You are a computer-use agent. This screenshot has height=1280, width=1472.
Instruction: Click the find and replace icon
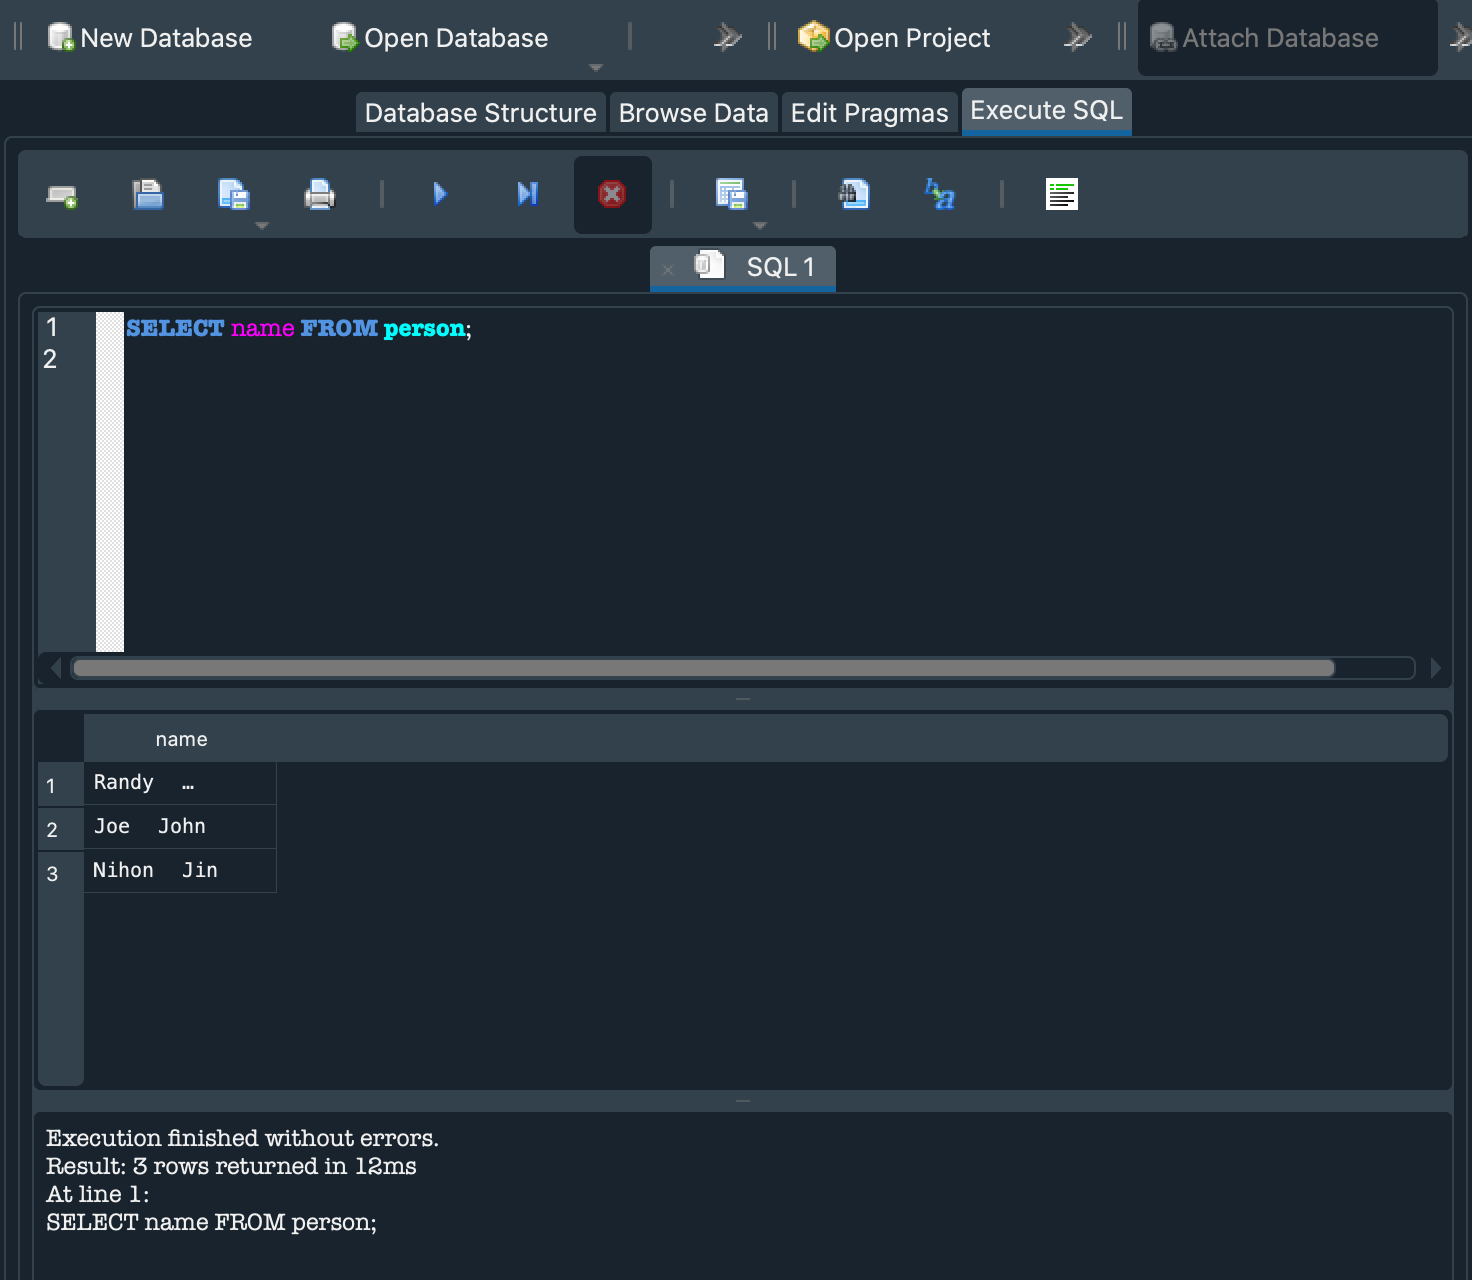[x=940, y=194]
